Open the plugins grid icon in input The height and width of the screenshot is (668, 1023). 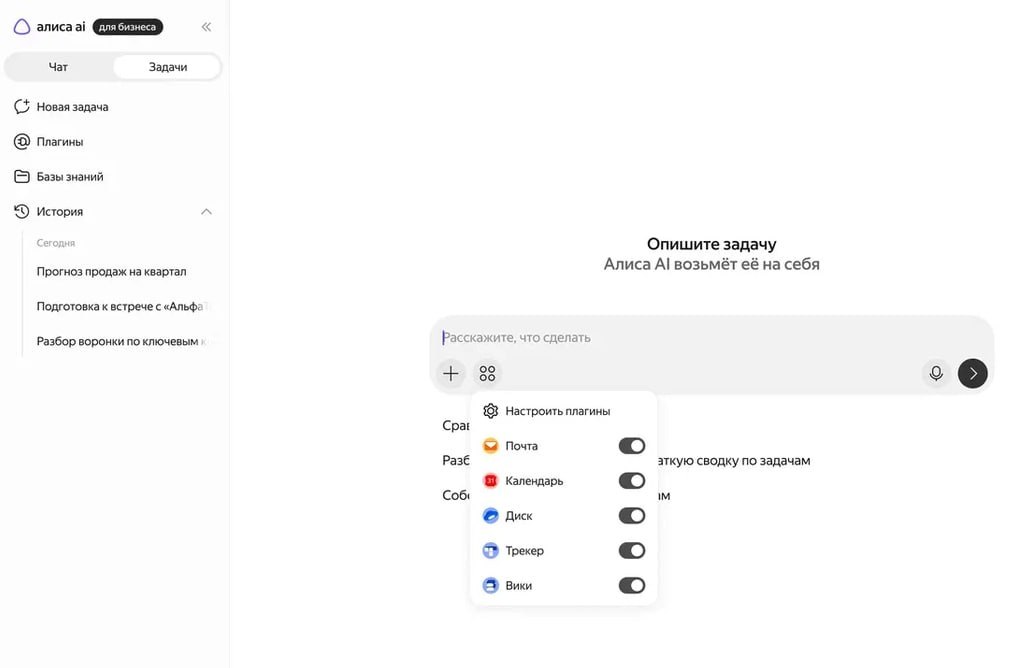[487, 374]
